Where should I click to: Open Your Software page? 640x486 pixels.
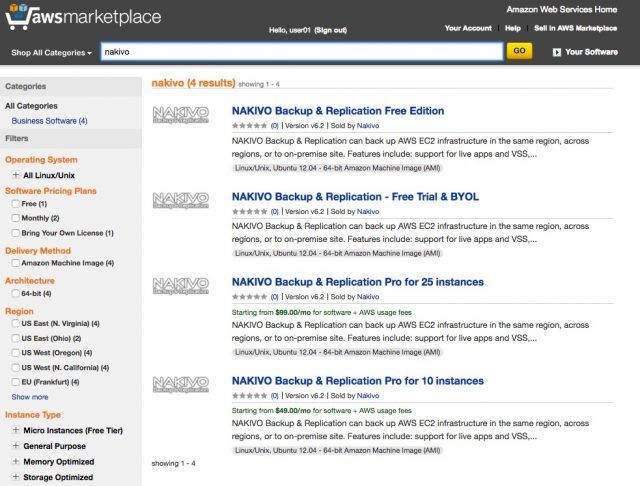[x=591, y=52]
